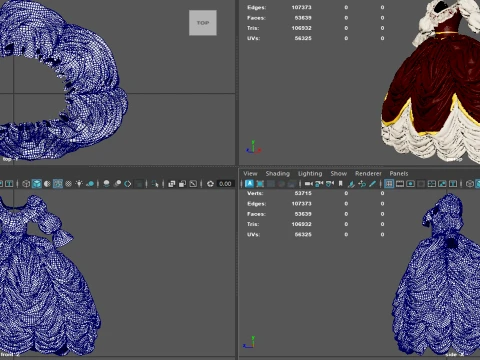Click Faces count 53639 in perspective view
Screen dimensions: 480x360
tap(303, 18)
